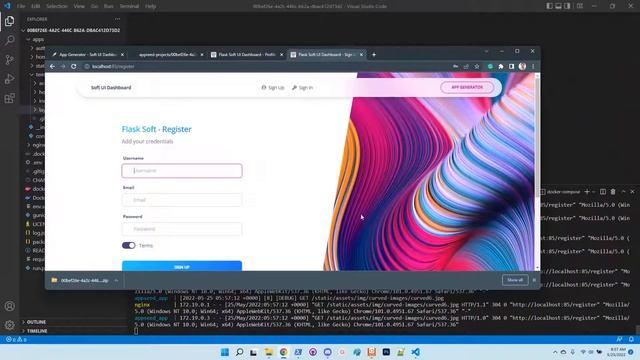Image resolution: width=640 pixels, height=360 pixels.
Task: Go back in the browser
Action: point(52,66)
